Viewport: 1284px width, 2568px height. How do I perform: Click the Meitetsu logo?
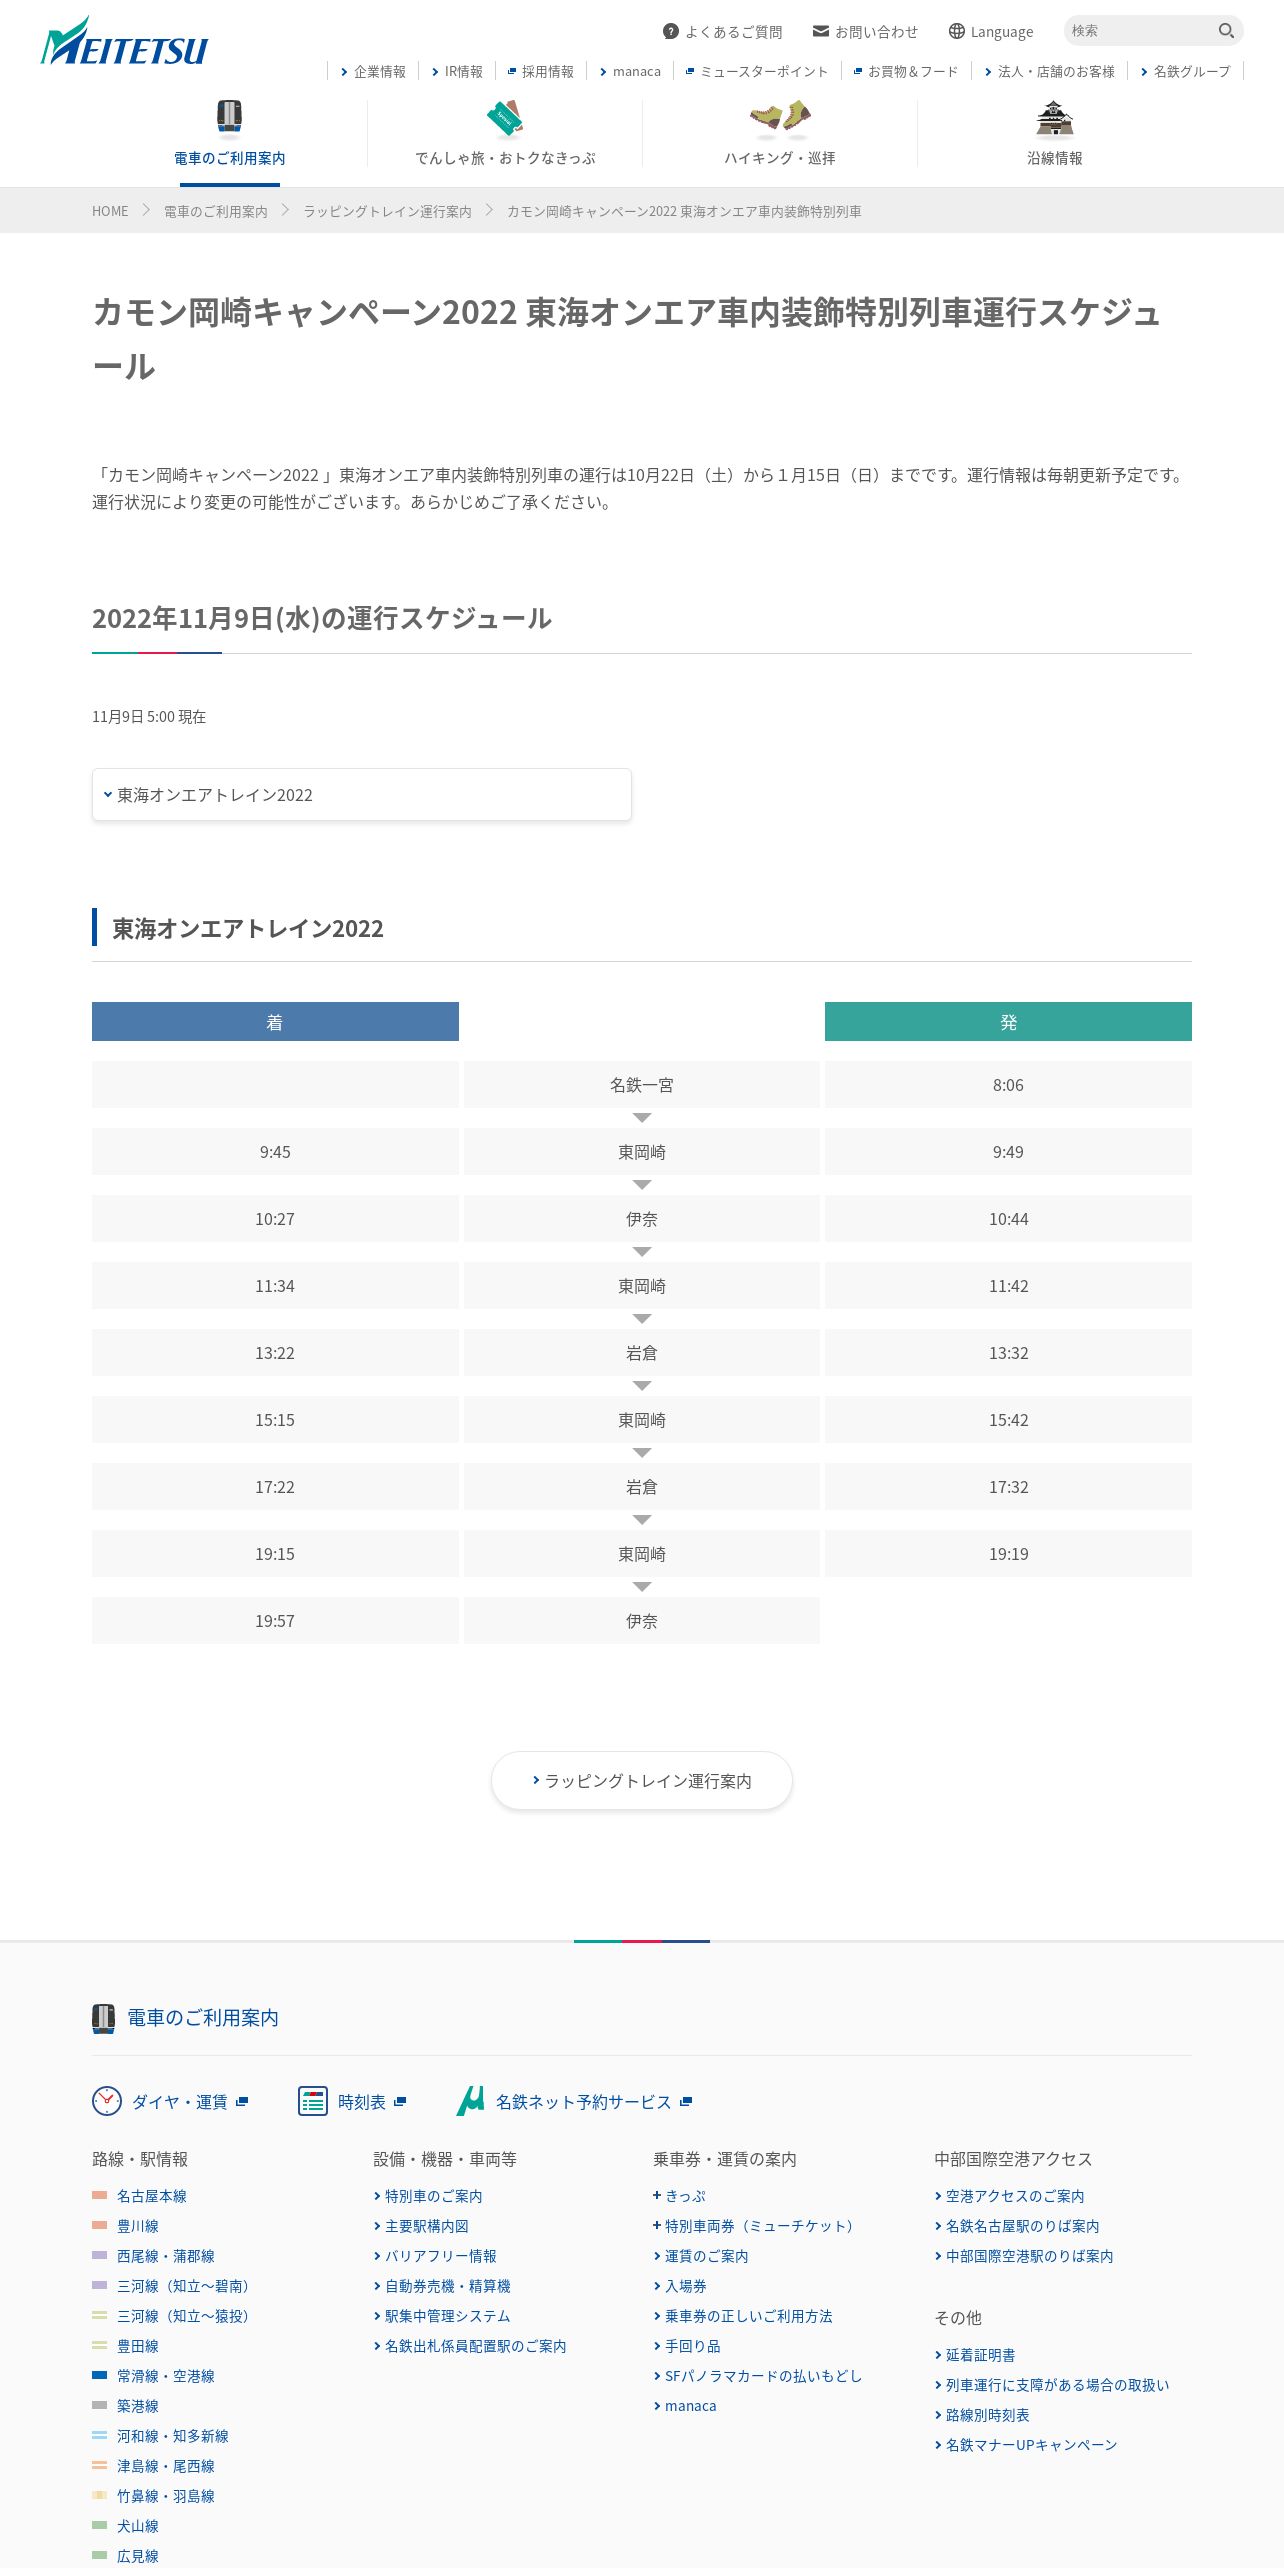tap(124, 43)
